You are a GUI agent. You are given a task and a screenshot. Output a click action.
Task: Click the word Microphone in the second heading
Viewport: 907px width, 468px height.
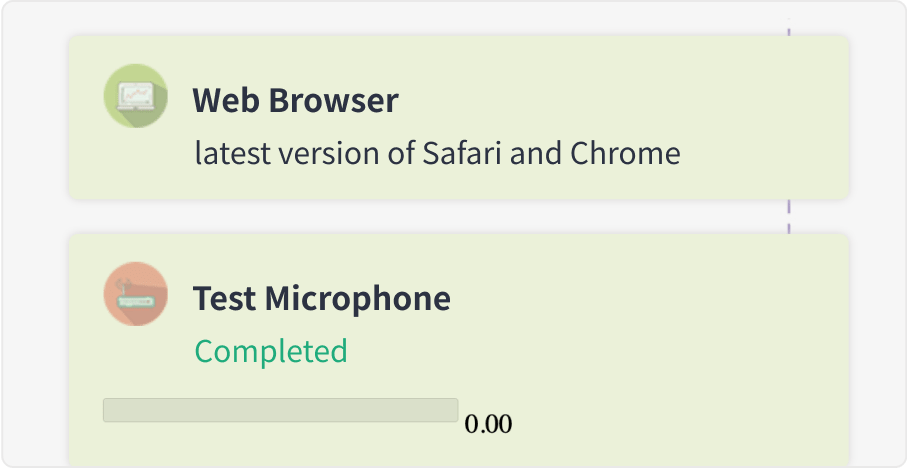(357, 298)
